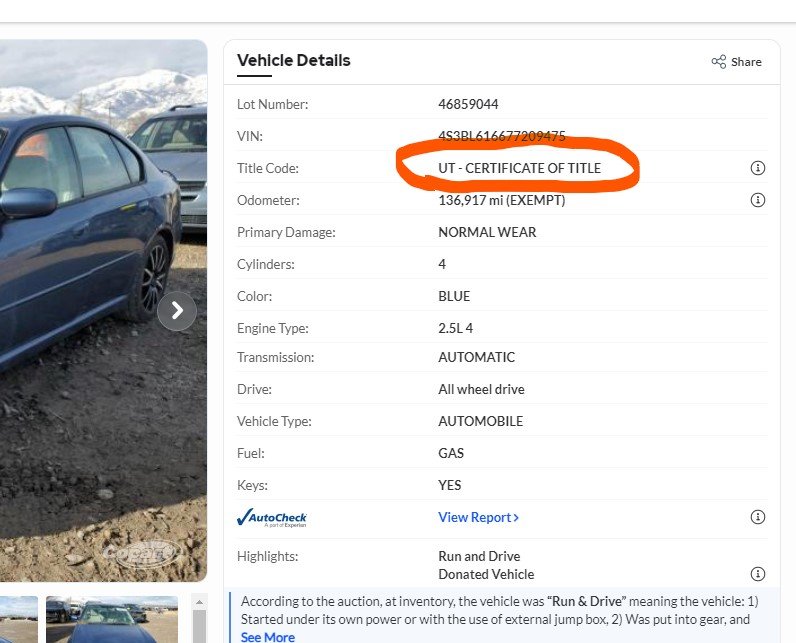The image size is (796, 643).
Task: Advance to the next vehicle photo
Action: [x=177, y=310]
